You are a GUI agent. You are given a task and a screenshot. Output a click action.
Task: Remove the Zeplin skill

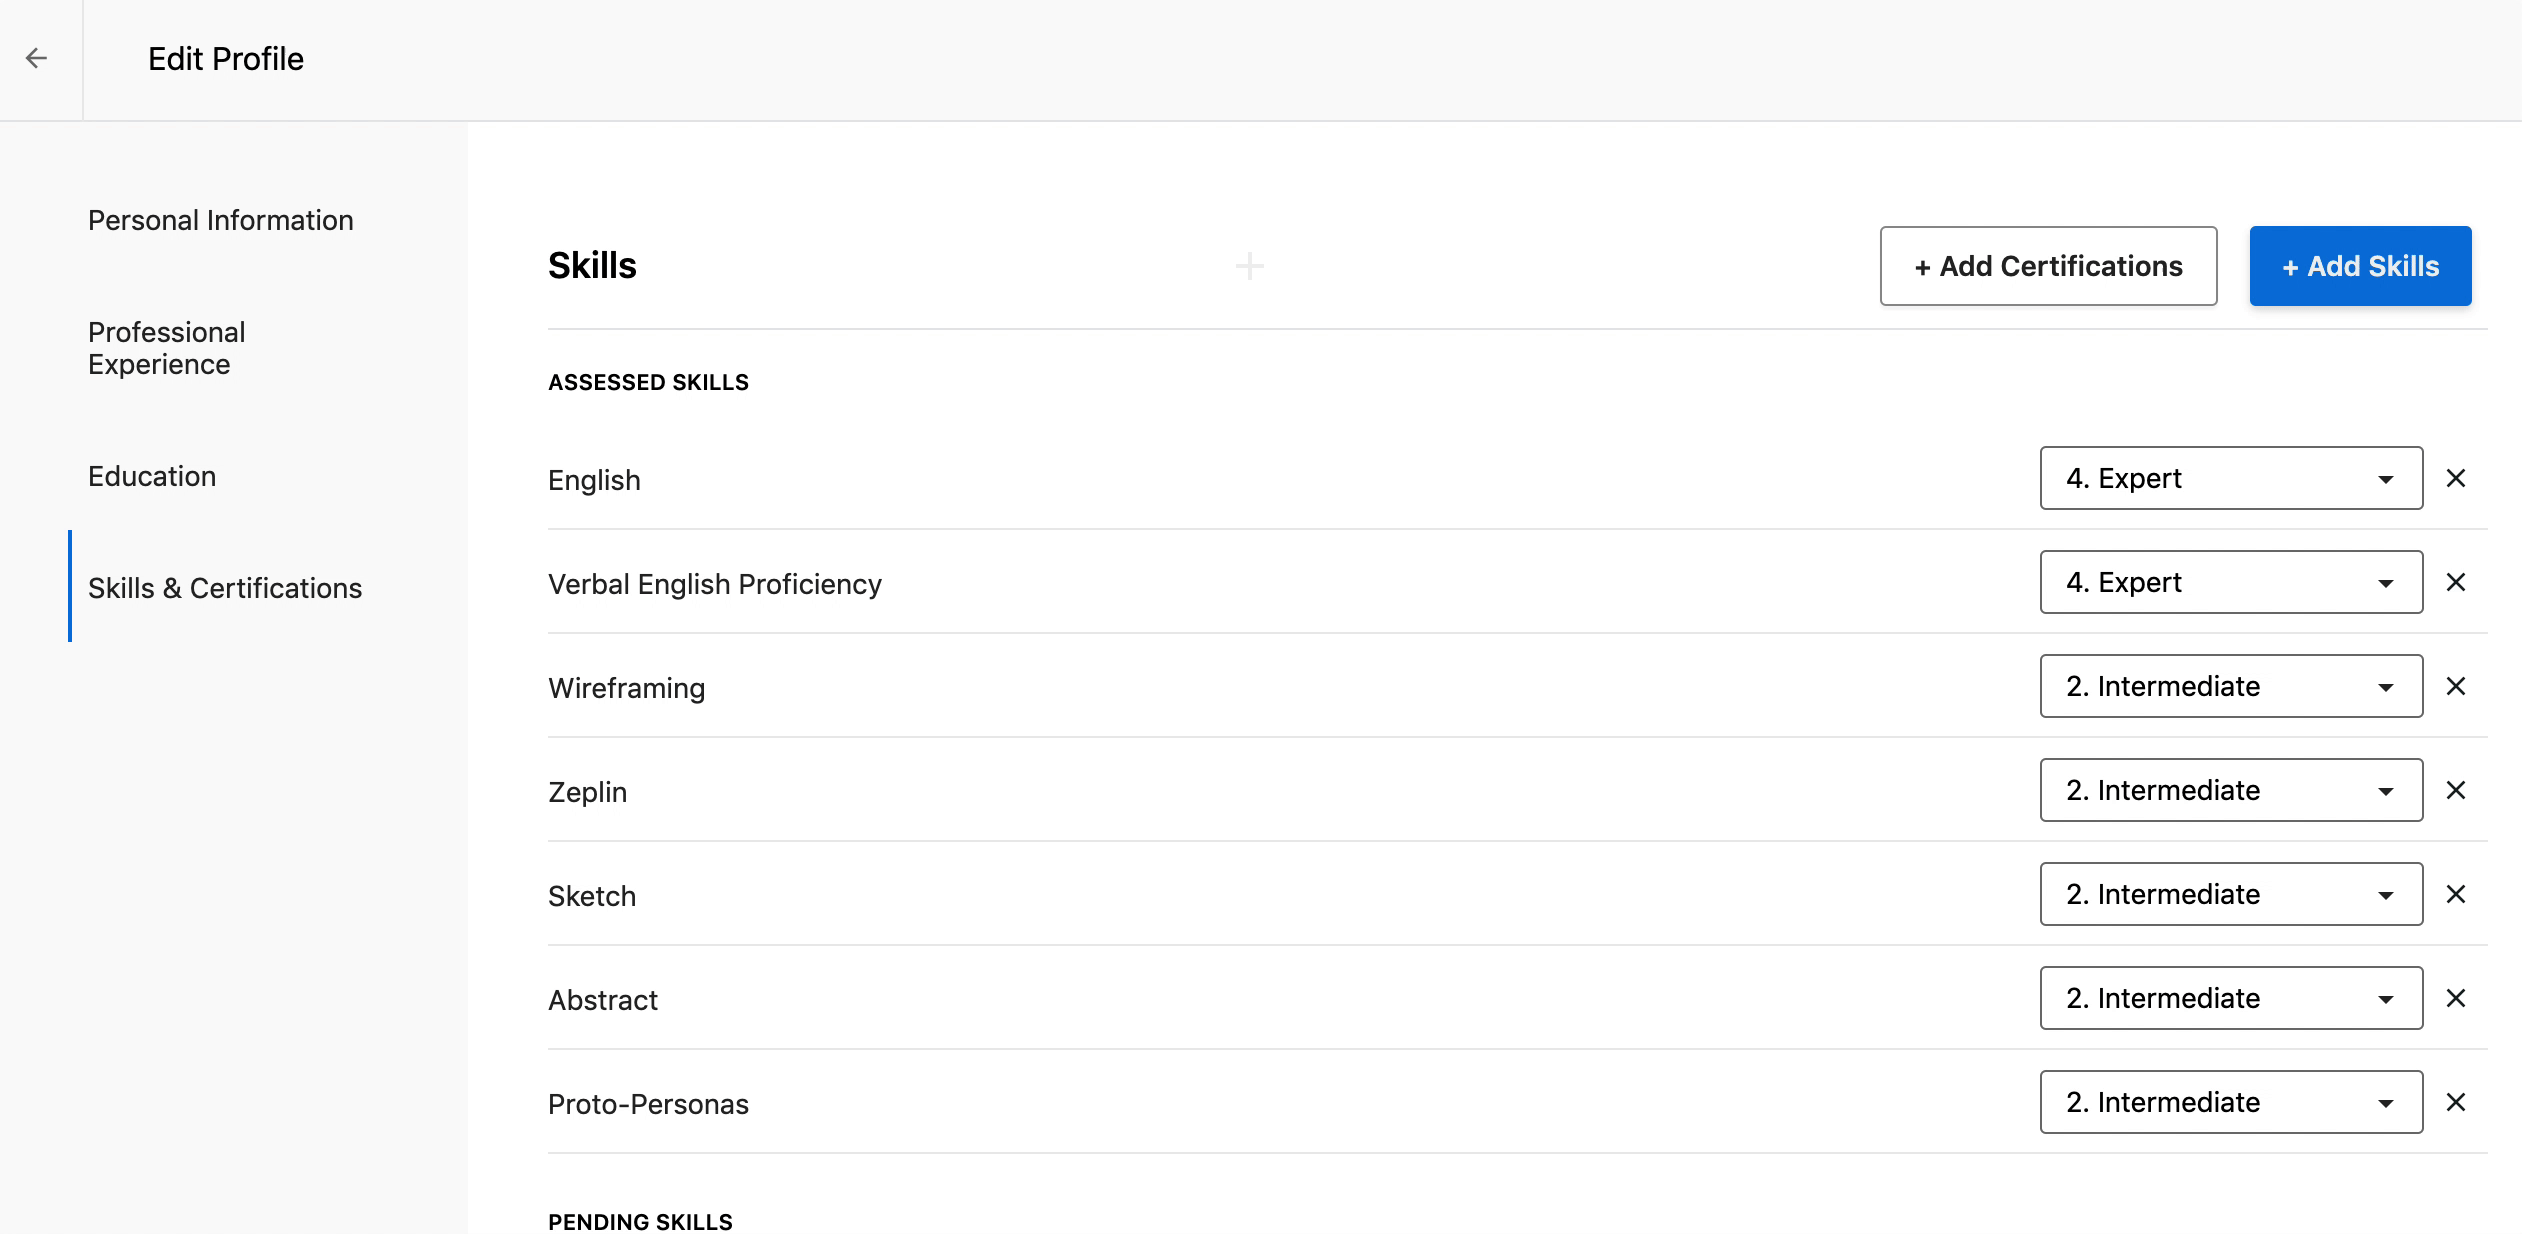[x=2455, y=791]
